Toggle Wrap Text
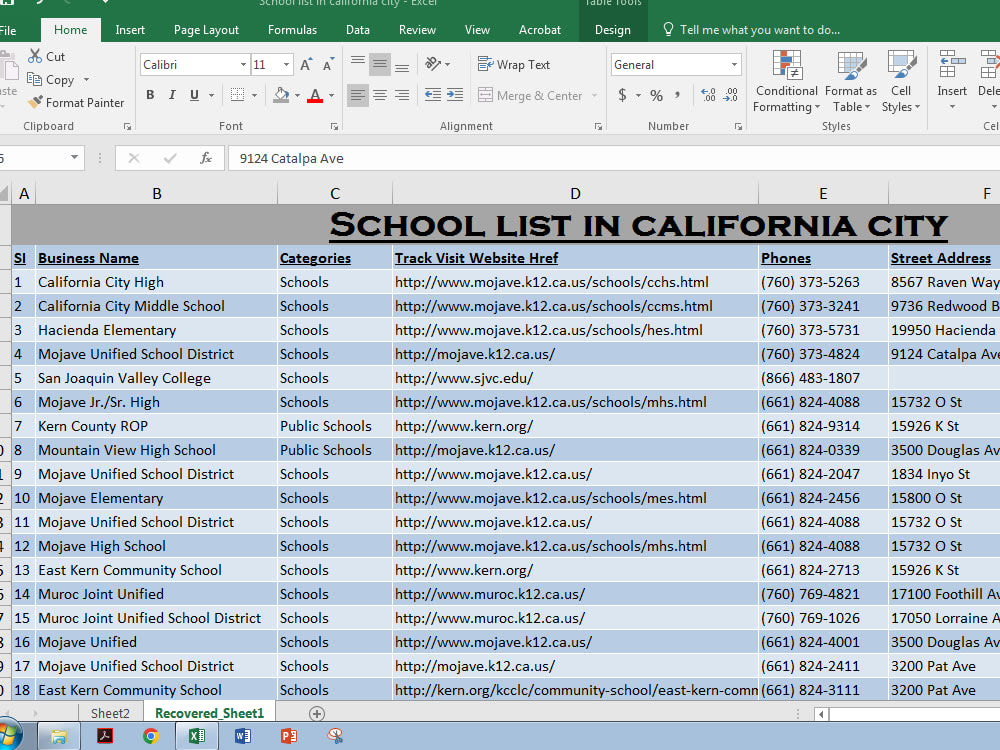This screenshot has height=750, width=1000. pos(514,64)
